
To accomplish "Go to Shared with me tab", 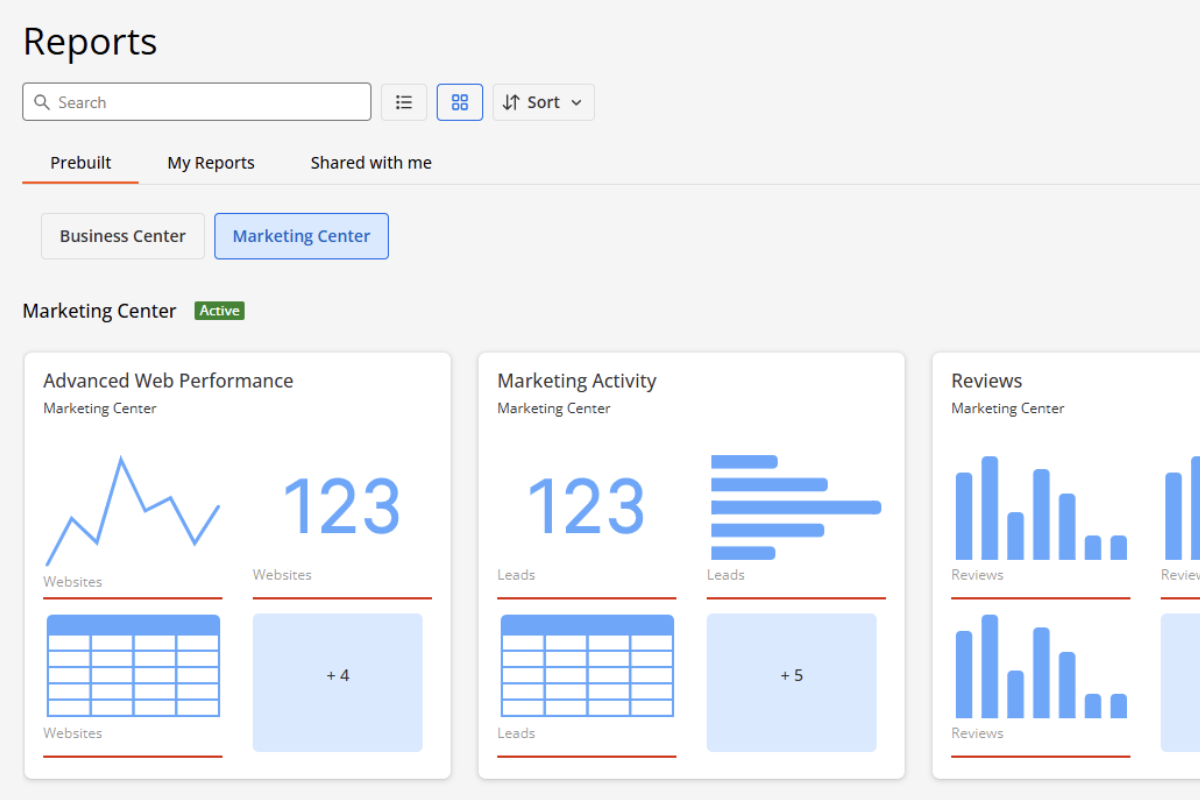I will [371, 162].
